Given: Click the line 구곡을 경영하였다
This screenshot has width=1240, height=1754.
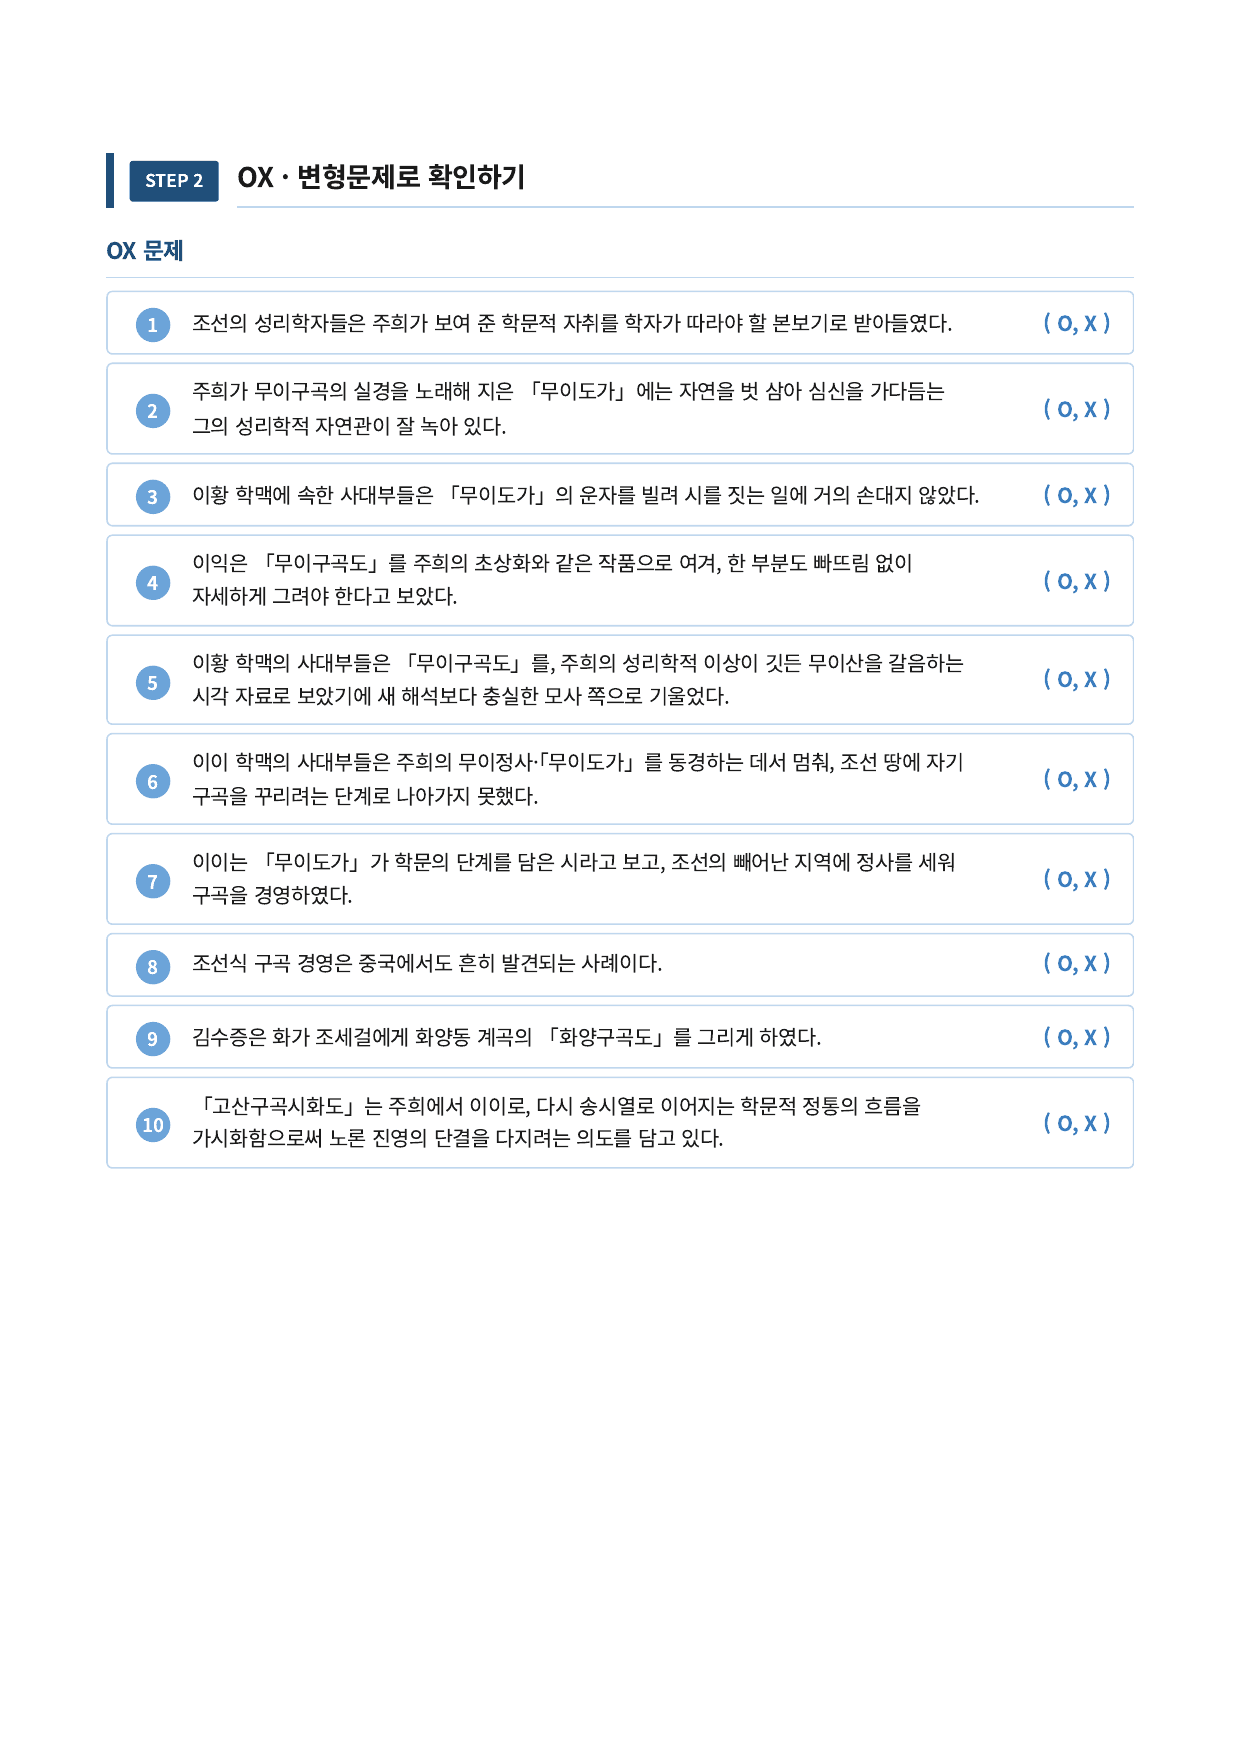Looking at the screenshot, I should [x=272, y=895].
